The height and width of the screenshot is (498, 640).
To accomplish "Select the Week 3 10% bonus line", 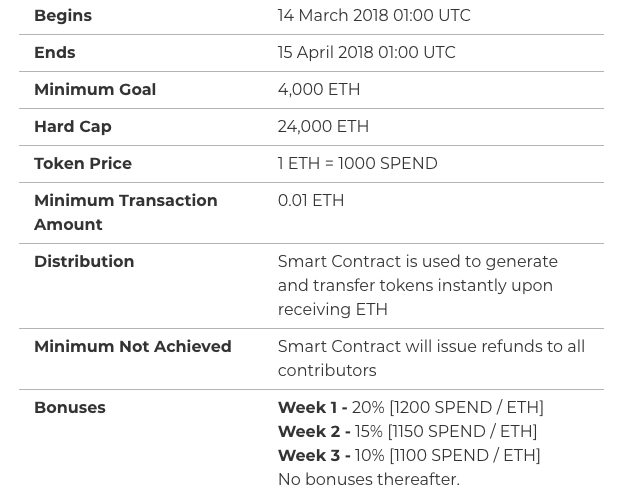I will [408, 456].
